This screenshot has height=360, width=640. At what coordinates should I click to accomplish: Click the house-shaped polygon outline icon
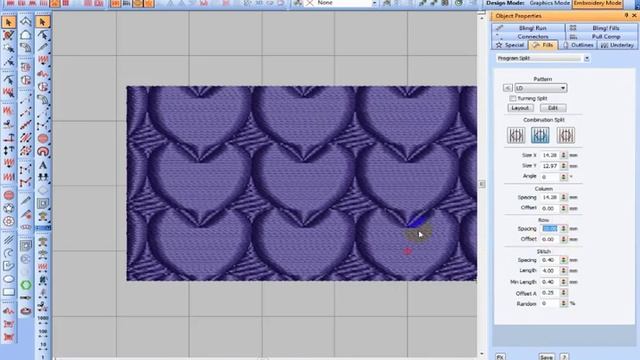coord(26,35)
